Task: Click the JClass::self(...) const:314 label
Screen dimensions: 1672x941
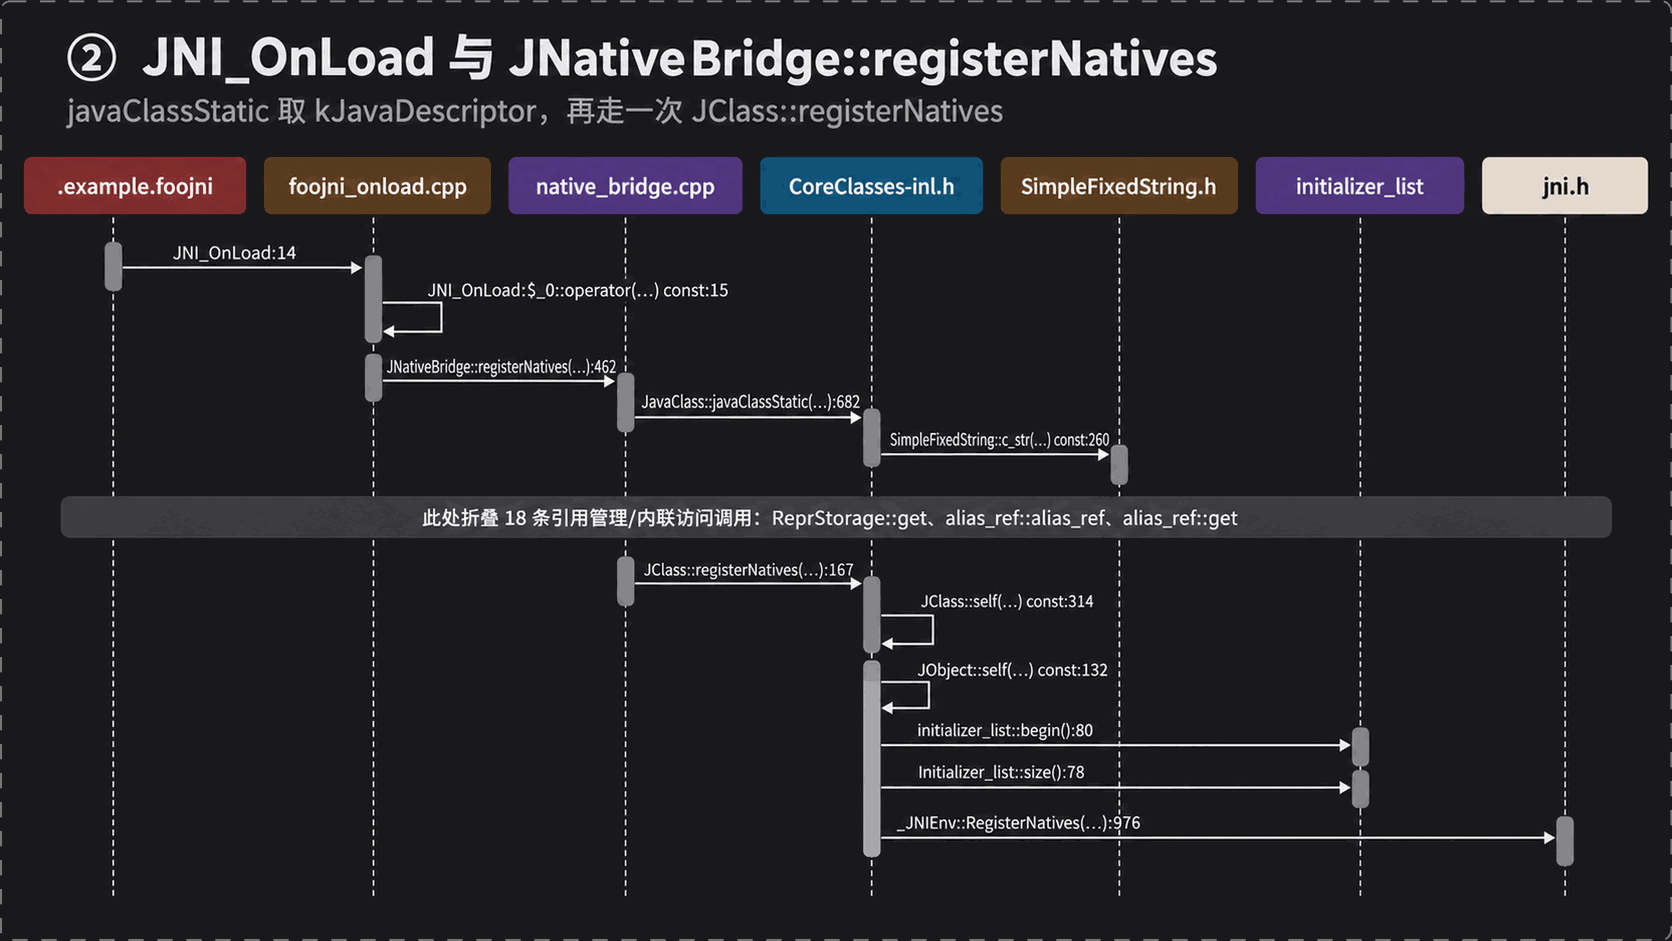Action: (x=1007, y=601)
